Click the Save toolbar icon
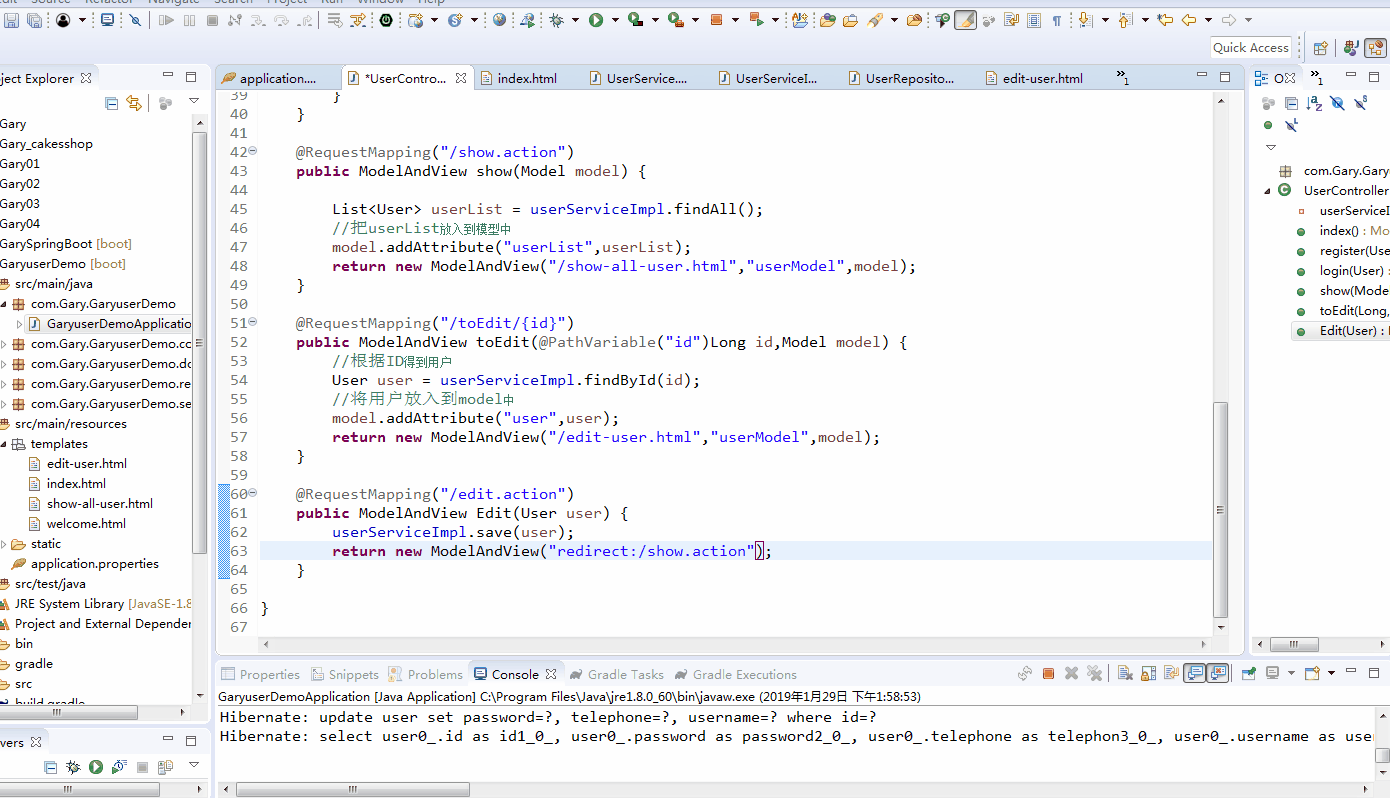 pos(10,20)
